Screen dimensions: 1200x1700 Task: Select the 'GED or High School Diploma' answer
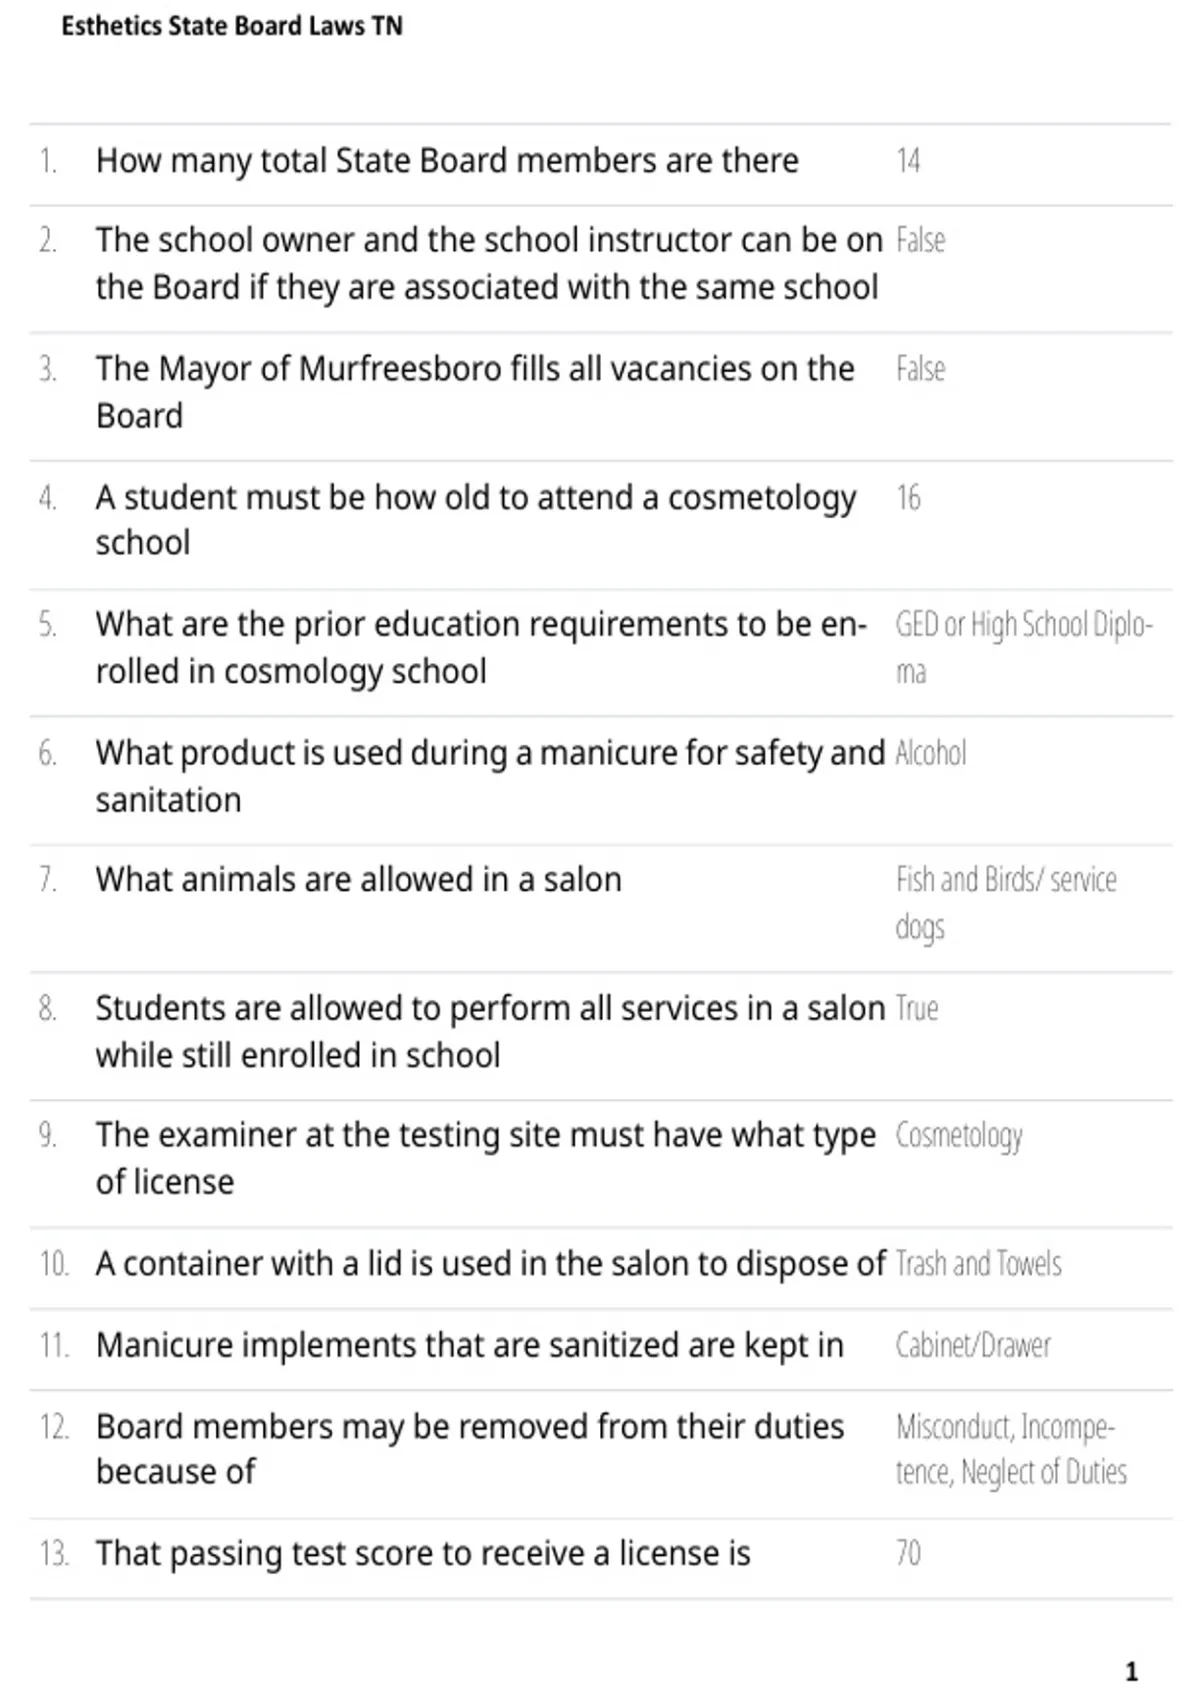[1024, 648]
